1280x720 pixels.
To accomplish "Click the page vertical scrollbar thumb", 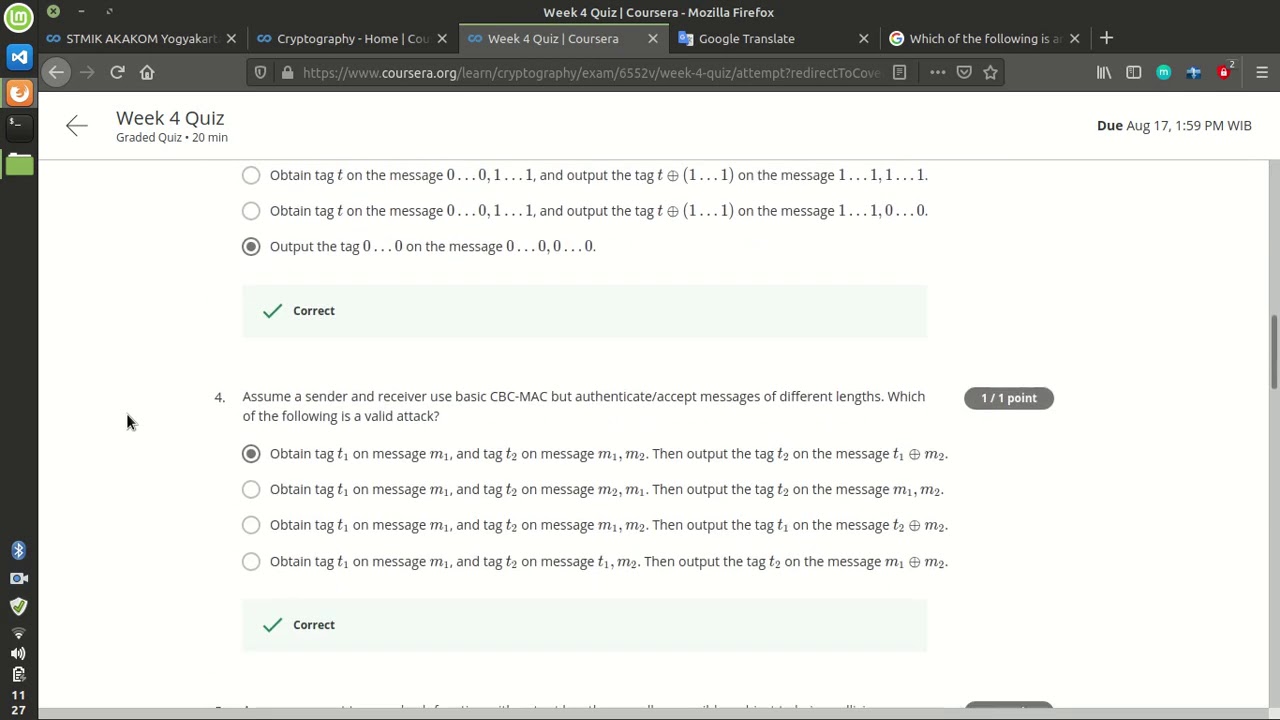I will [1273, 352].
